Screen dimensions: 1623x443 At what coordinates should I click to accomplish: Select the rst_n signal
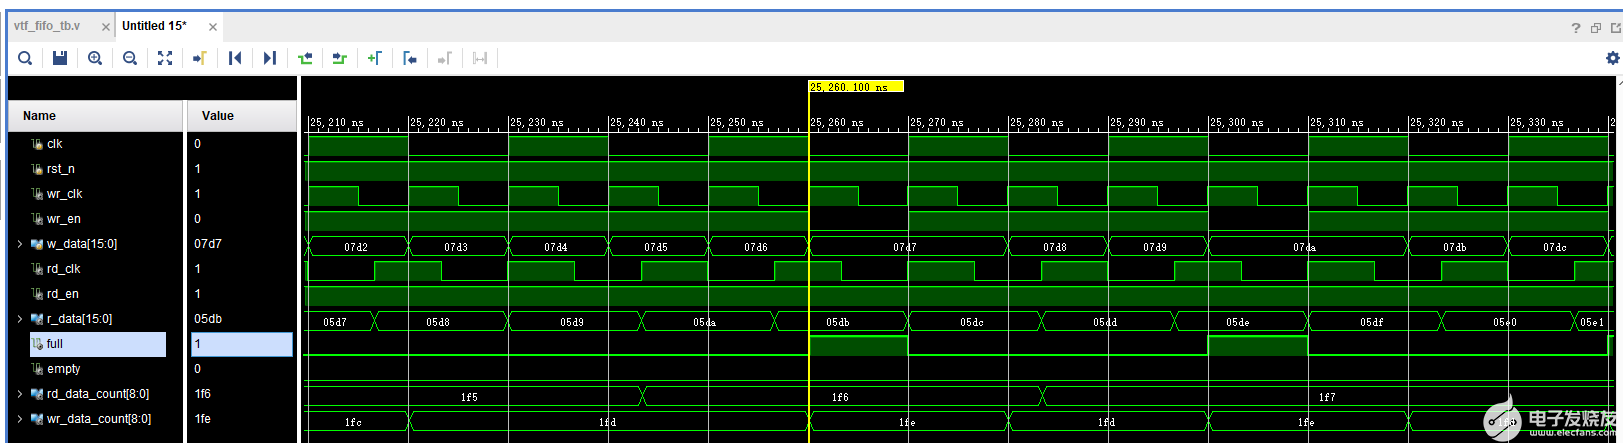click(x=60, y=169)
